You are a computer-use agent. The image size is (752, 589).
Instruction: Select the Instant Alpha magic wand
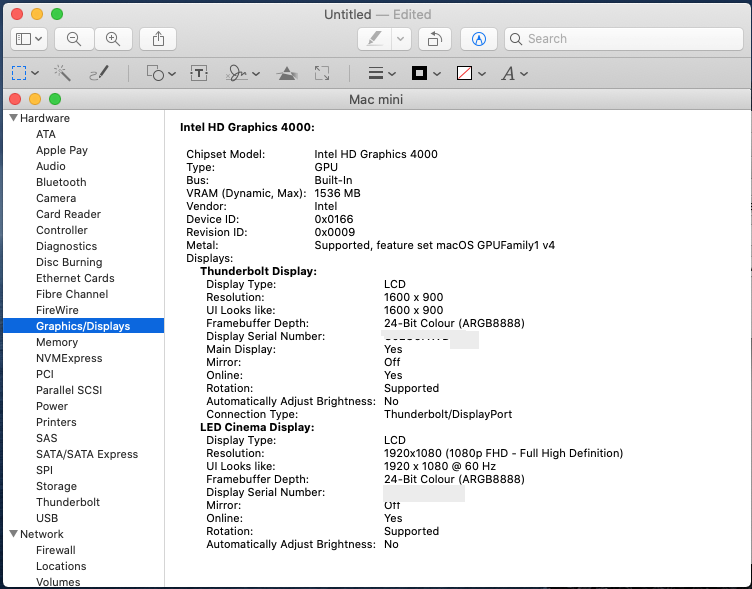point(62,73)
